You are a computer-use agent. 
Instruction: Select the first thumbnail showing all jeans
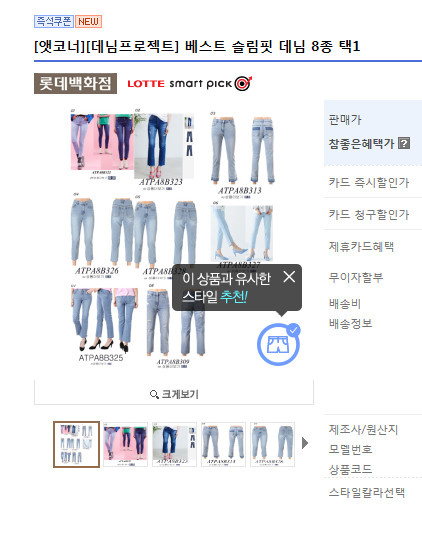(77, 444)
